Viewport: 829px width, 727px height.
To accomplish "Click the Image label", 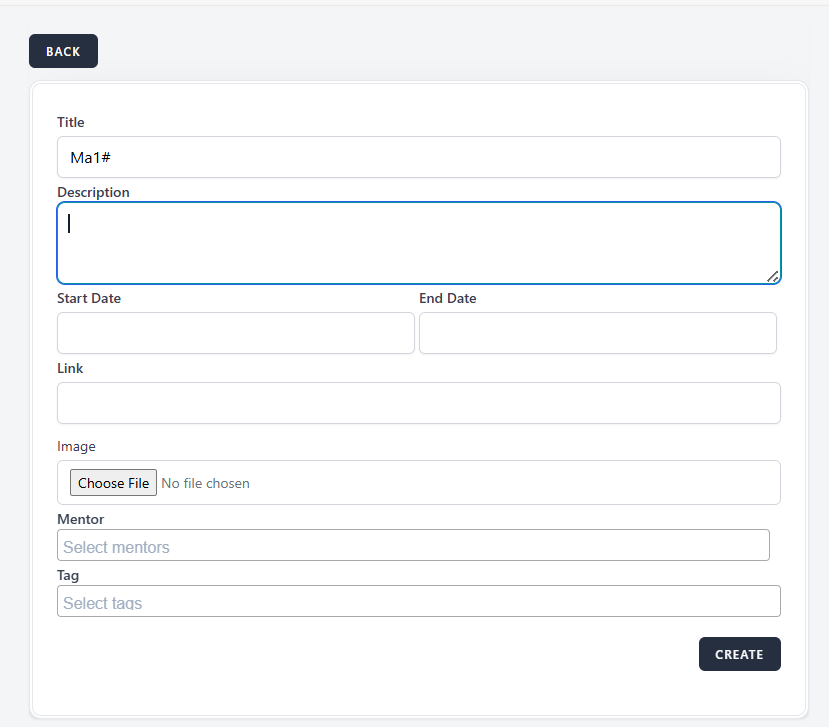I will point(76,446).
